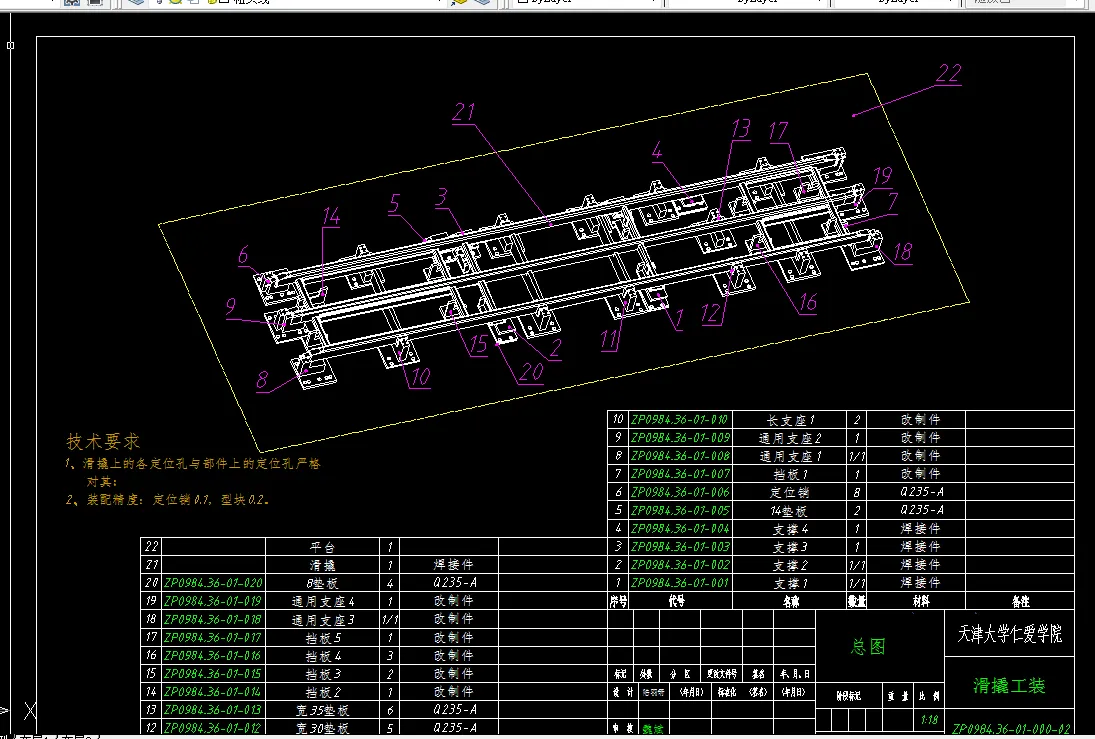Select the 总图 title text
1095x739 pixels.
pyautogui.click(x=869, y=646)
